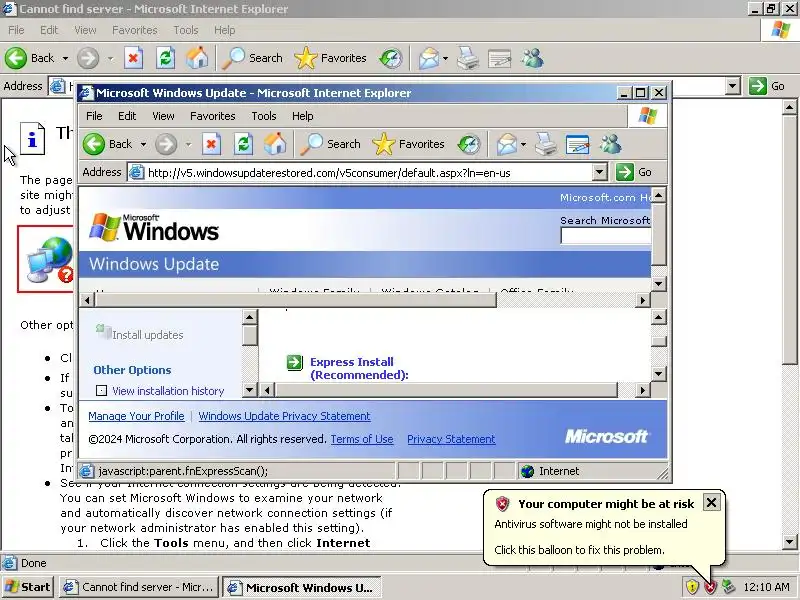Open Favorites star in Windows Update window
The height and width of the screenshot is (600, 800).
pyautogui.click(x=384, y=144)
